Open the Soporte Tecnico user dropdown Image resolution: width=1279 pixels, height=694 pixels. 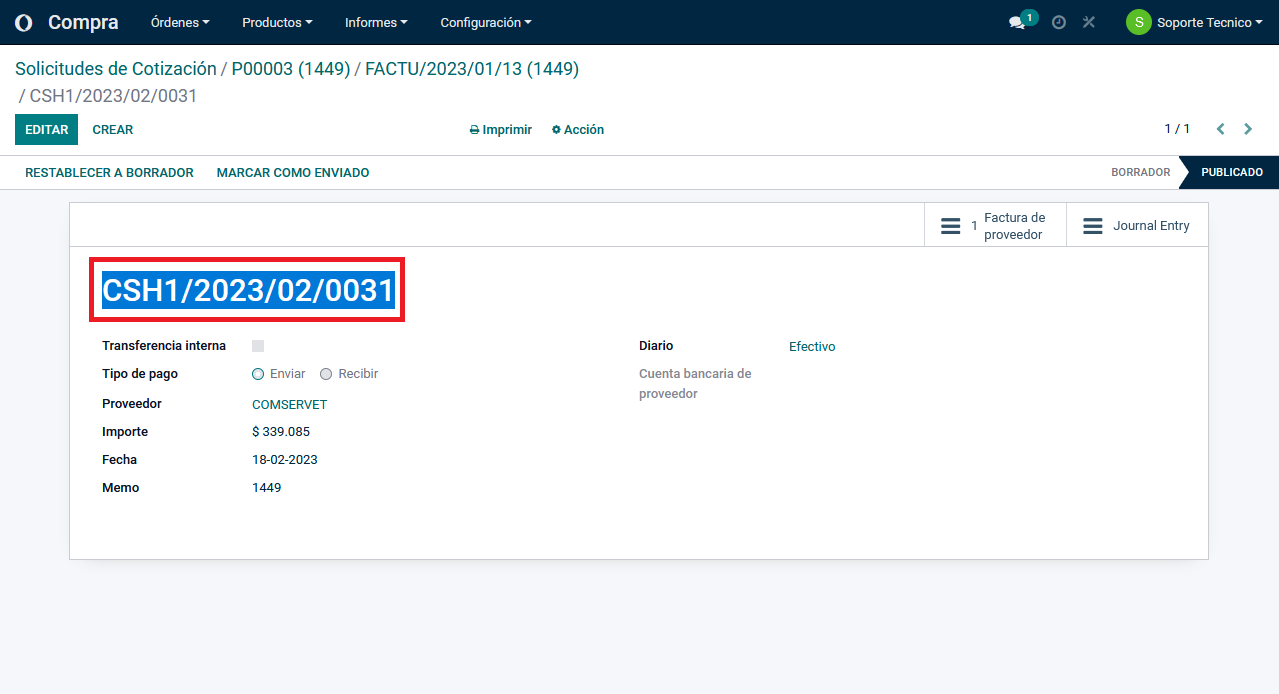(1194, 22)
